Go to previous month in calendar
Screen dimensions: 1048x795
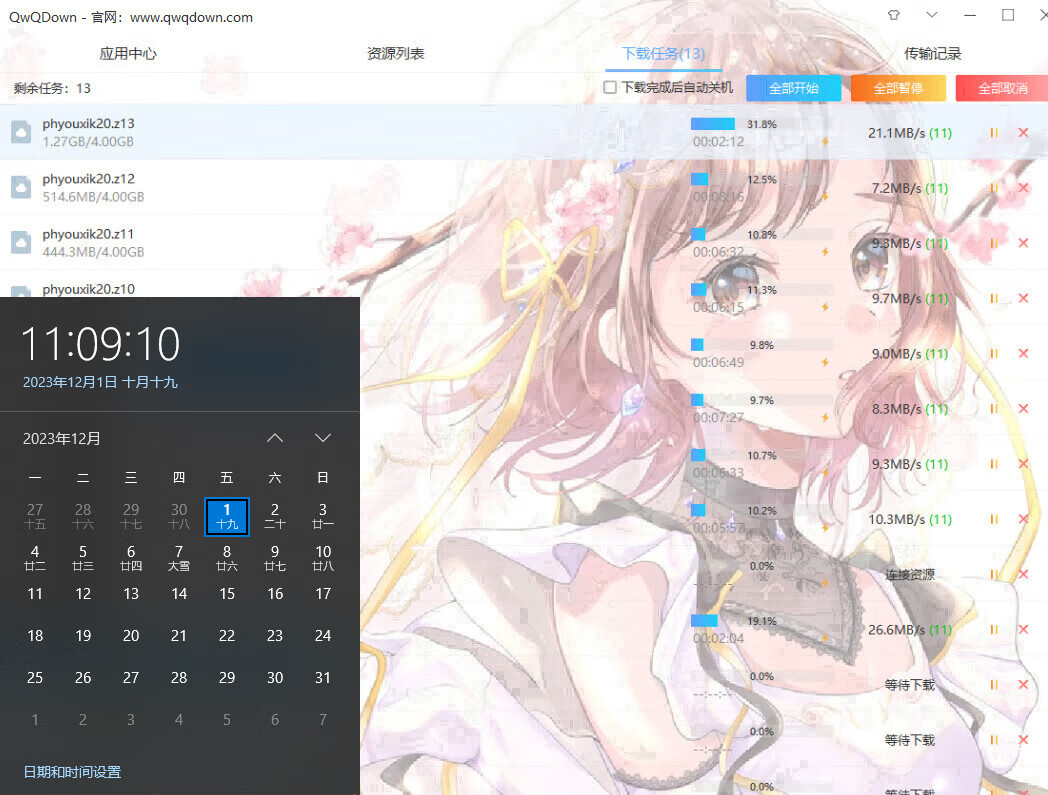click(275, 438)
